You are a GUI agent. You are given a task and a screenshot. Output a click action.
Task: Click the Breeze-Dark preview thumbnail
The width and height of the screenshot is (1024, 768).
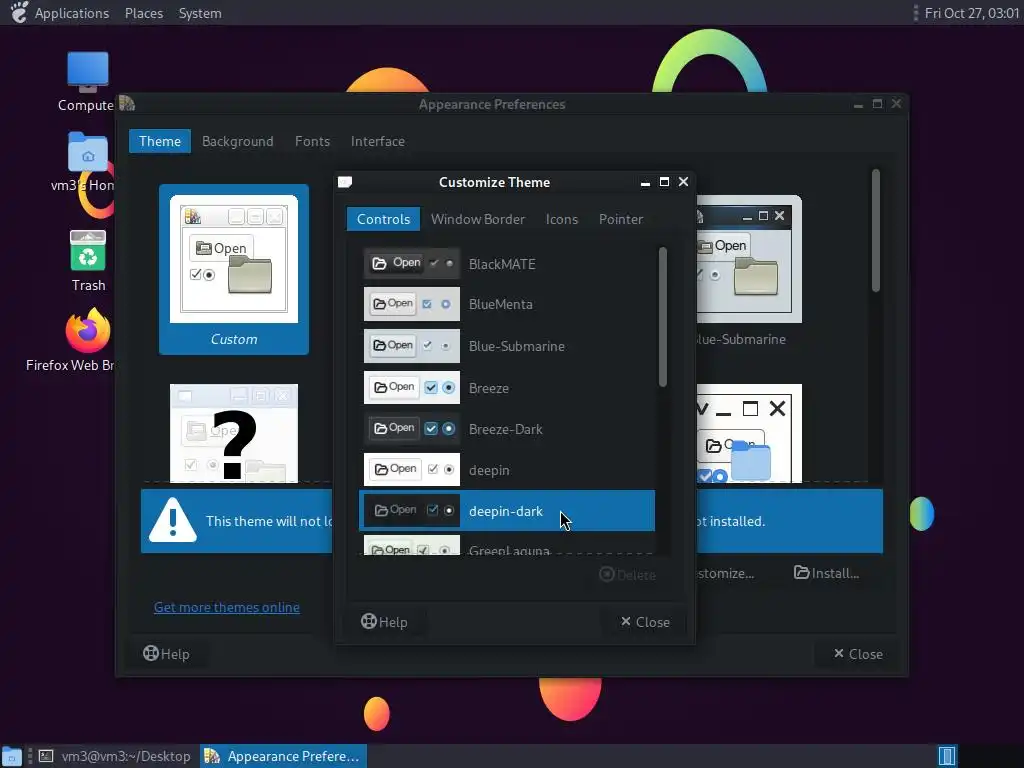click(411, 428)
